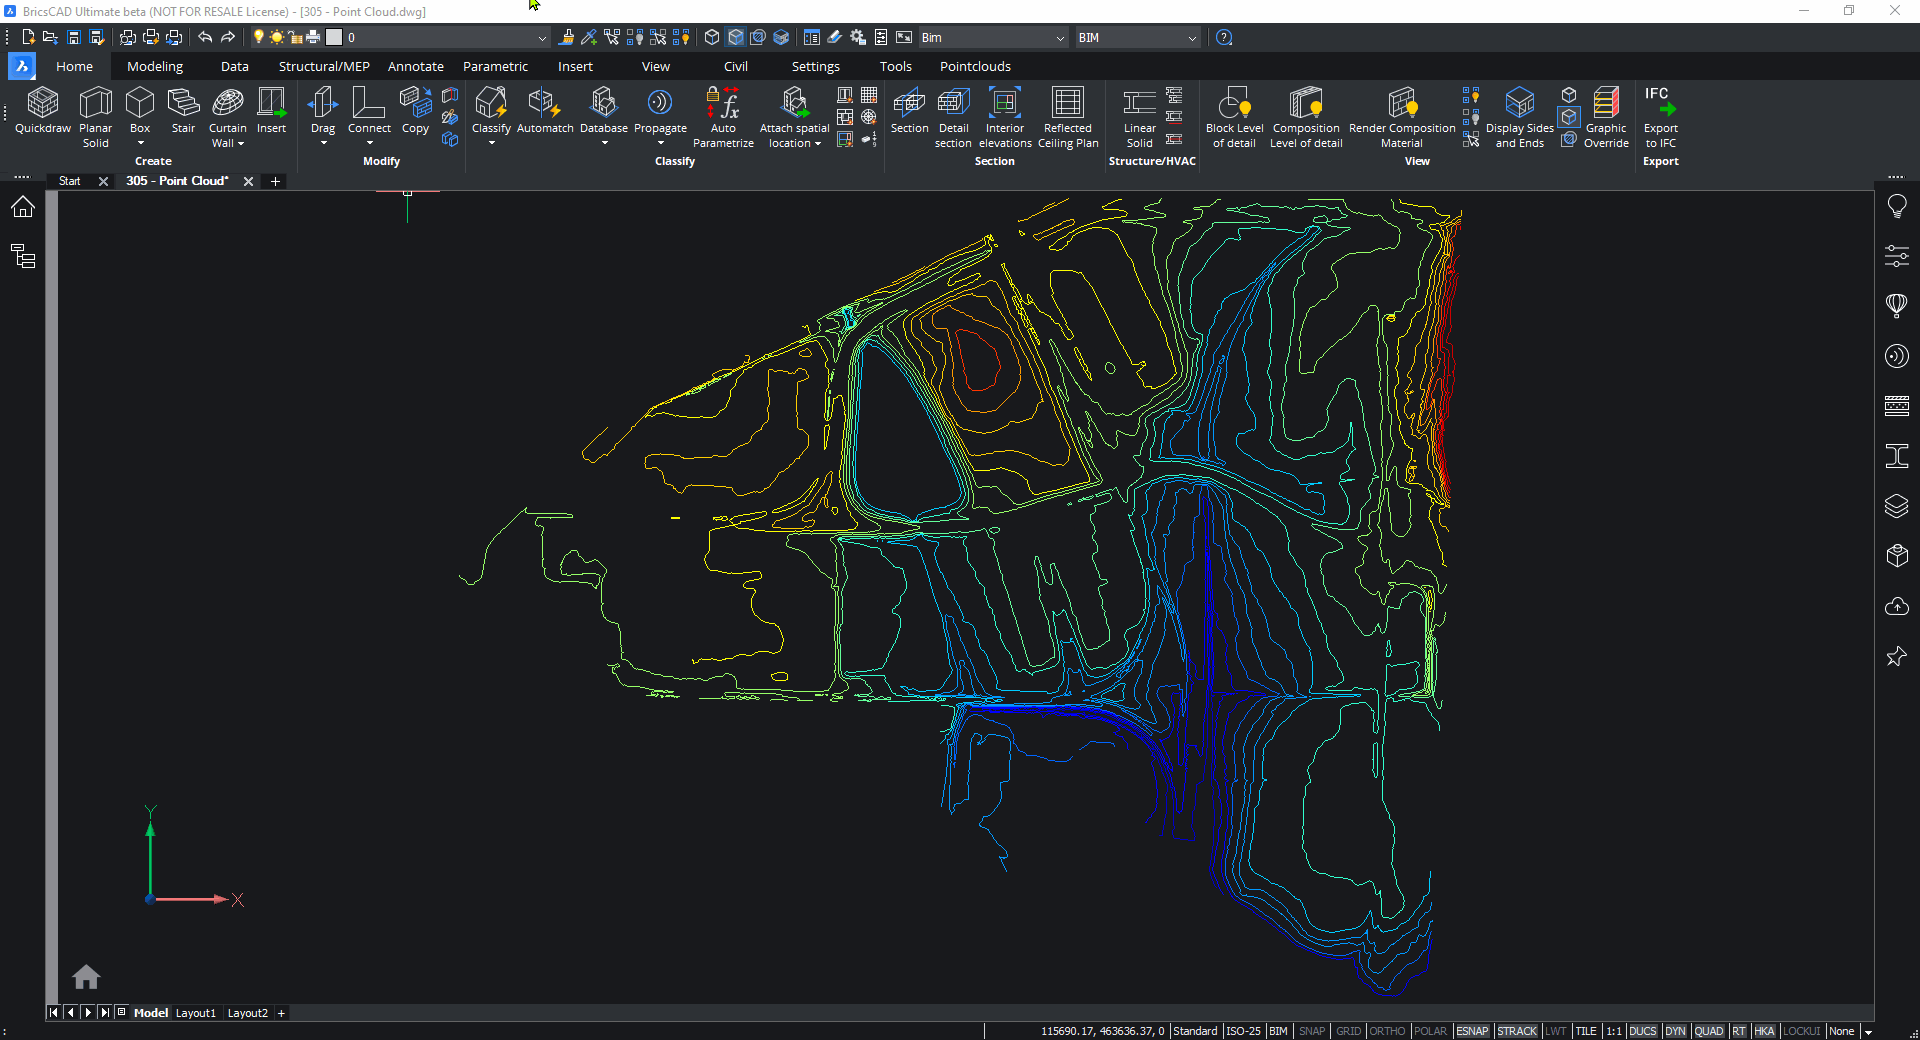Click the 1:1 annotation scale
The height and width of the screenshot is (1040, 1920).
[1613, 1031]
